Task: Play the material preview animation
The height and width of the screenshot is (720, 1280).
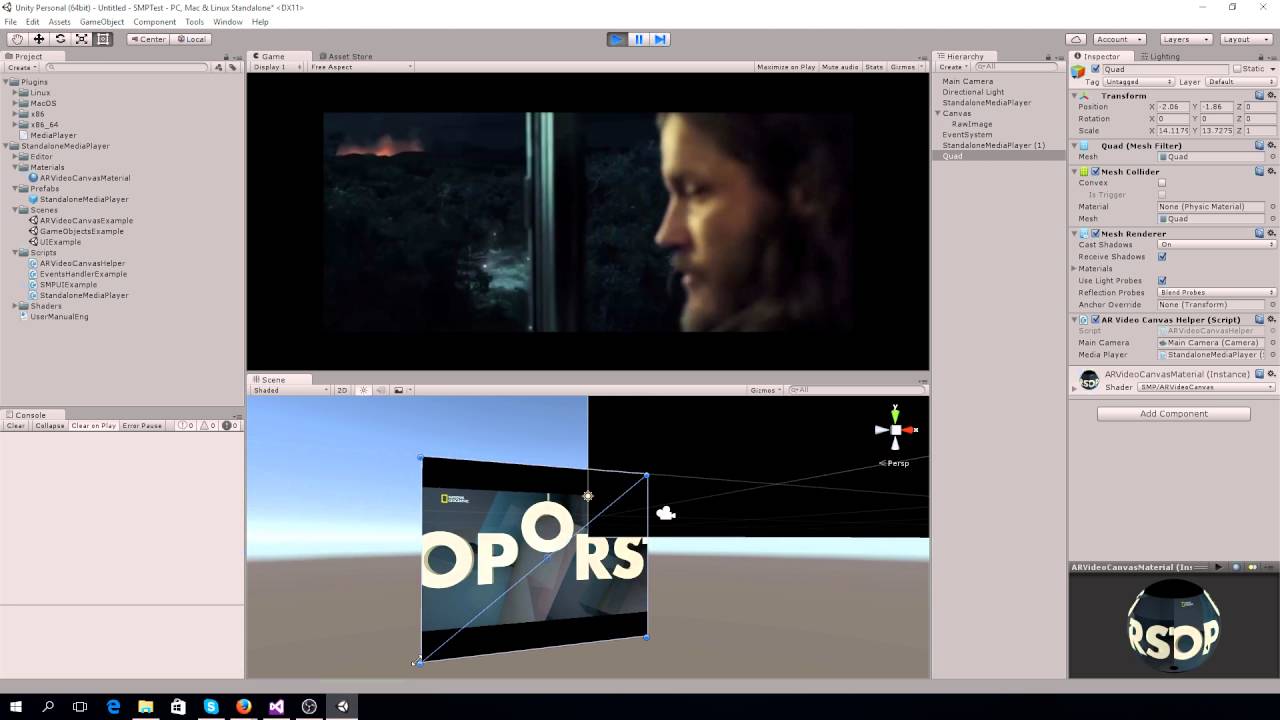Action: click(x=1218, y=567)
